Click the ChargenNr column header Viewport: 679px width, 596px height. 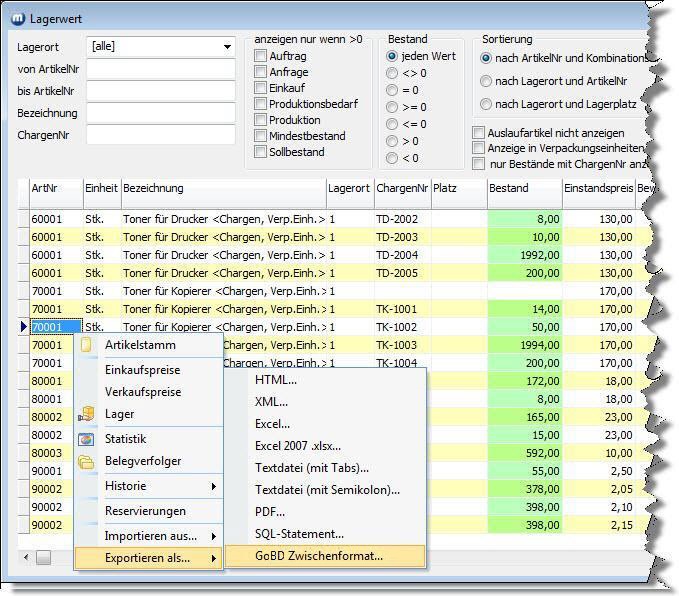coord(401,188)
